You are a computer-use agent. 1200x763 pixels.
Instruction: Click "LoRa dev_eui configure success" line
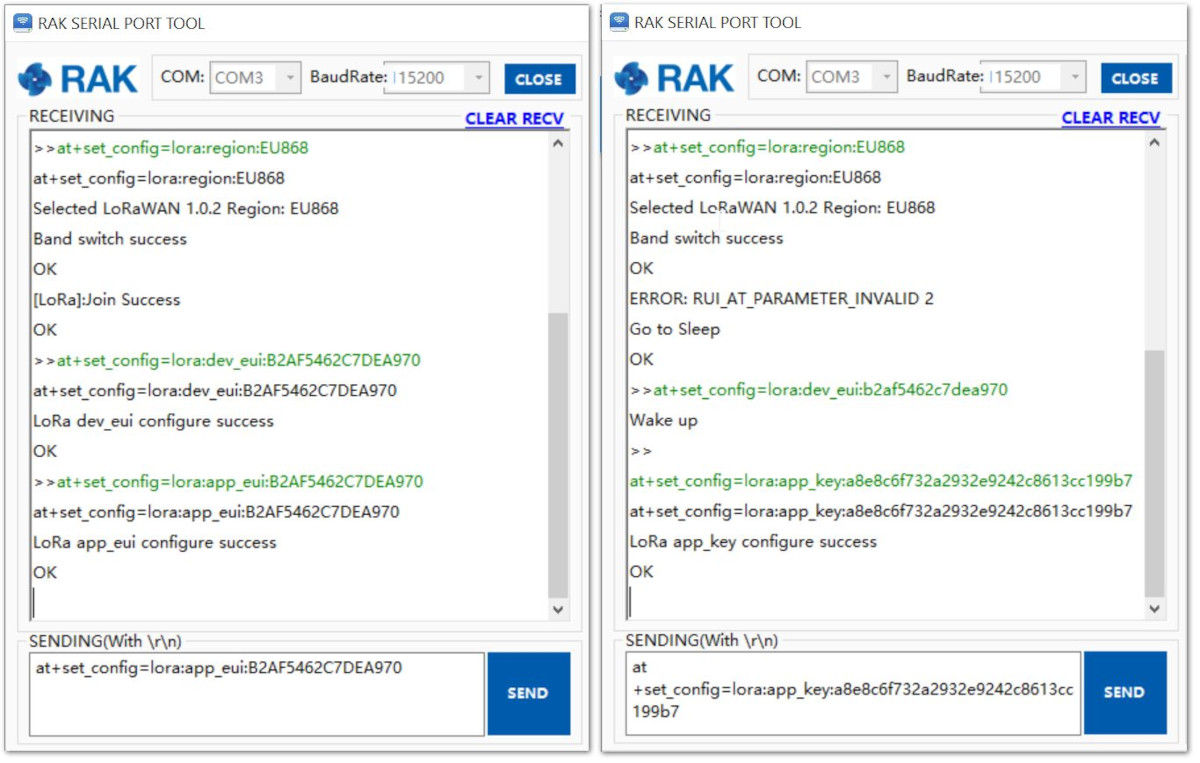153,421
